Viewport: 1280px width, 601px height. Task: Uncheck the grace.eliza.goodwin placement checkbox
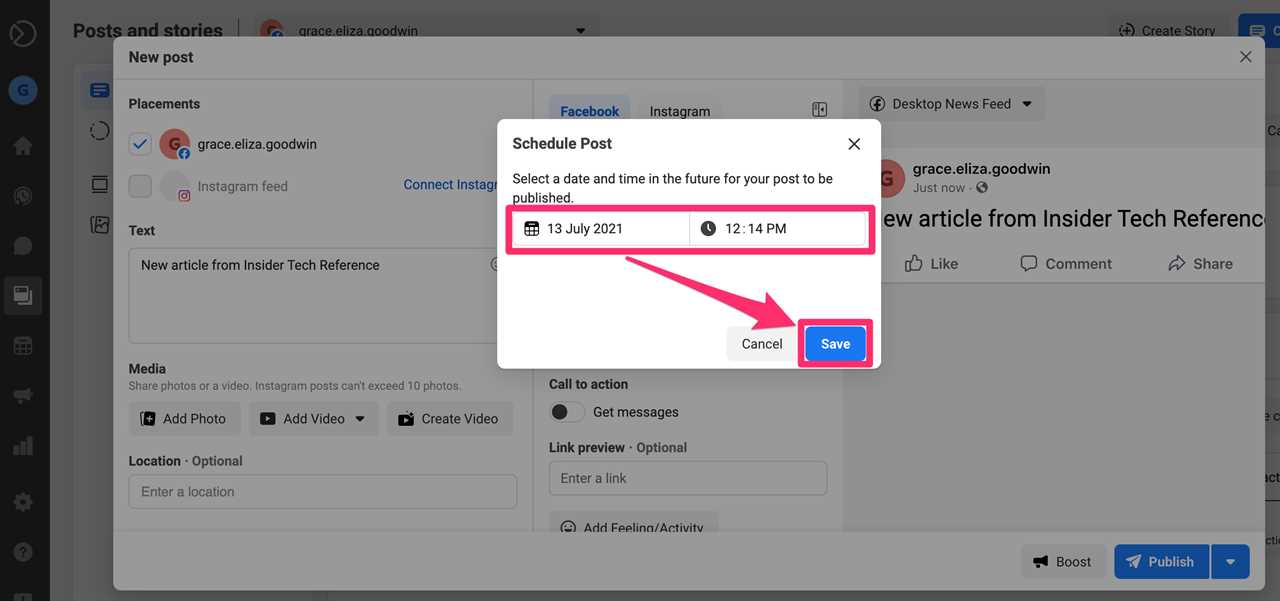(x=140, y=143)
